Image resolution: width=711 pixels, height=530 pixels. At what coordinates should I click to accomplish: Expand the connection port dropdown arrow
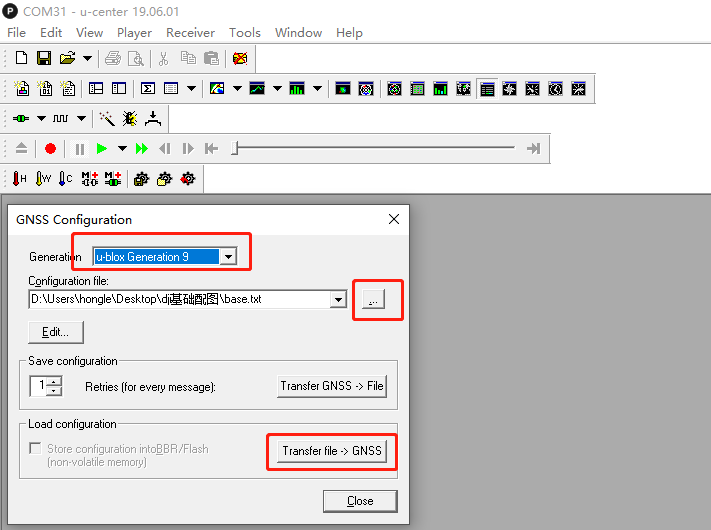[x=41, y=118]
